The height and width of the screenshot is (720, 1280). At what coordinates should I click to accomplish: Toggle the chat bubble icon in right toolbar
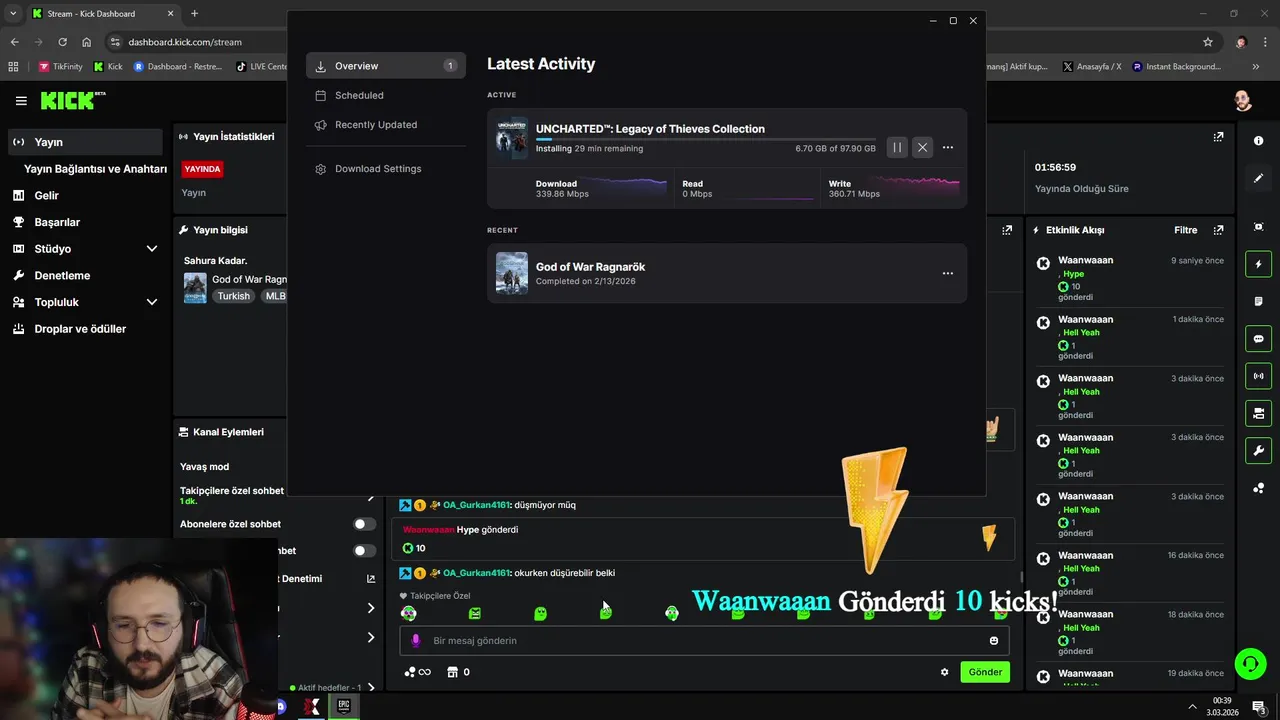coord(1258,339)
